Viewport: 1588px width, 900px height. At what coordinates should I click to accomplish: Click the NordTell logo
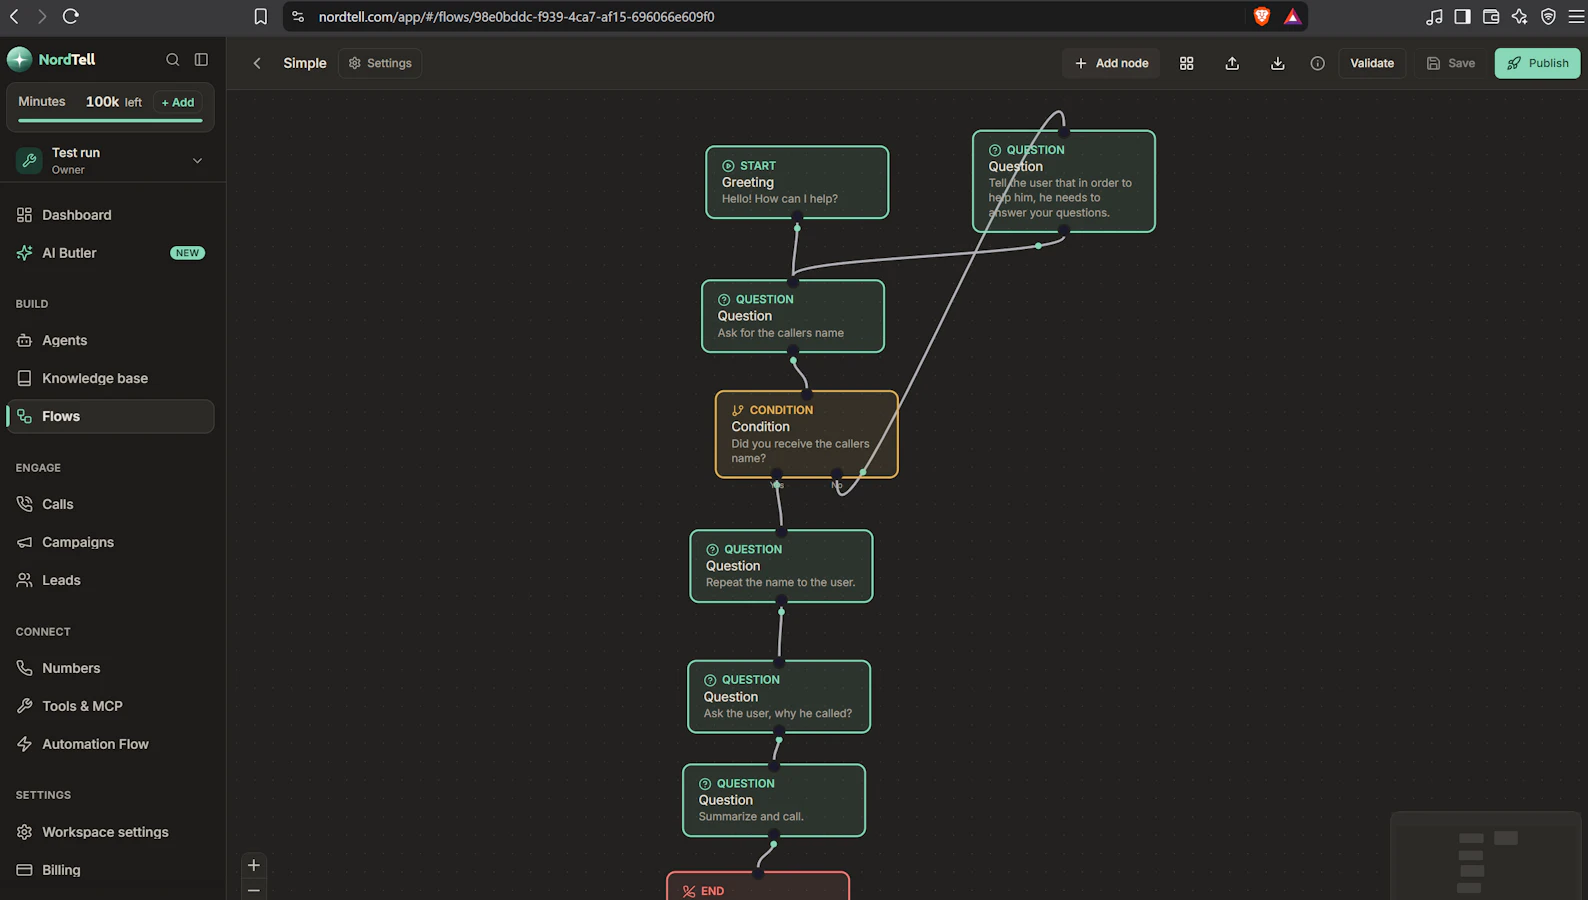tap(51, 59)
